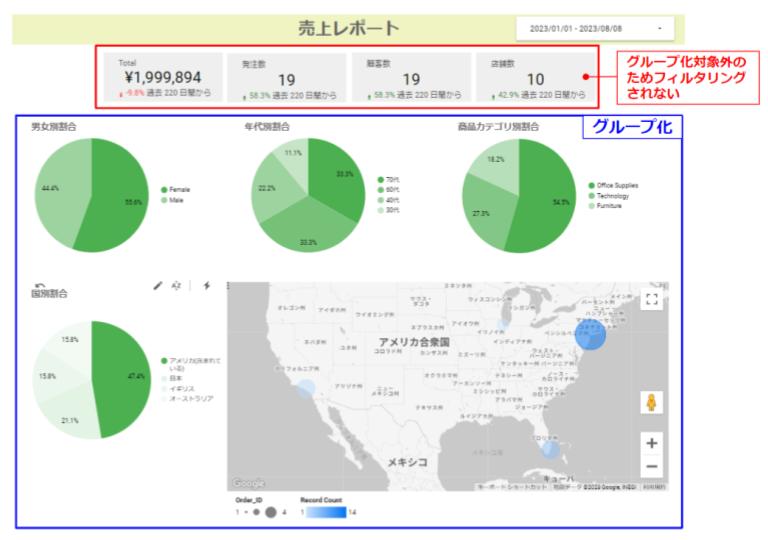Screen dimensions: 768x540
Task: Select the 54.5% Office Supplies pie slice
Action: (x=549, y=196)
